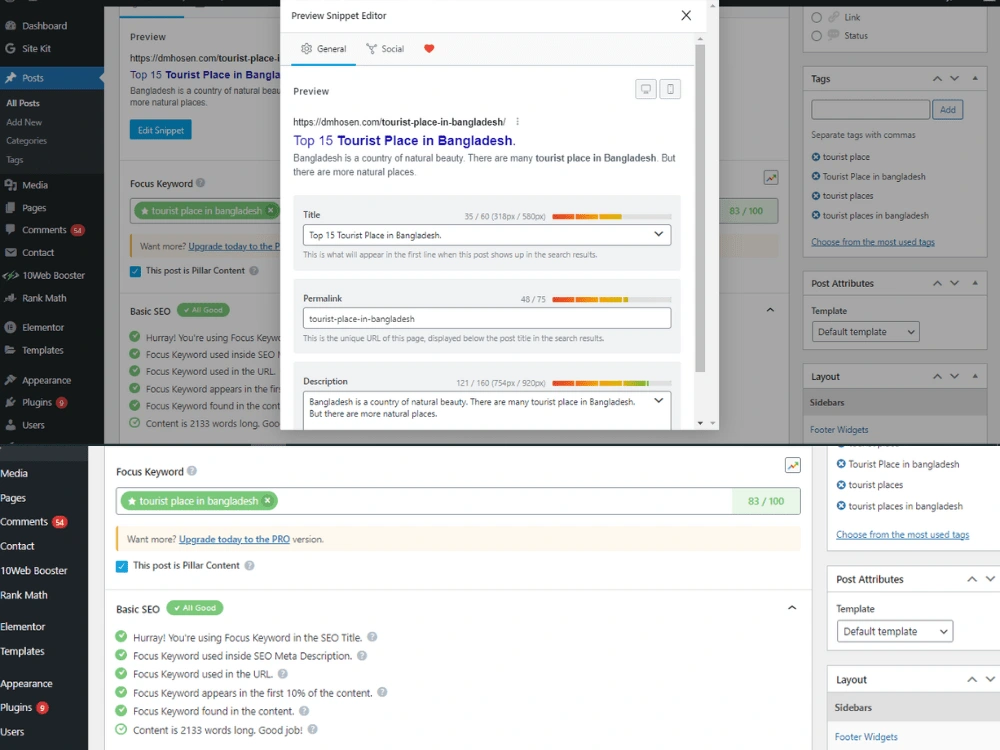This screenshot has width=1000, height=750.
Task: Click the Edit Snippet button
Action: [x=161, y=130]
